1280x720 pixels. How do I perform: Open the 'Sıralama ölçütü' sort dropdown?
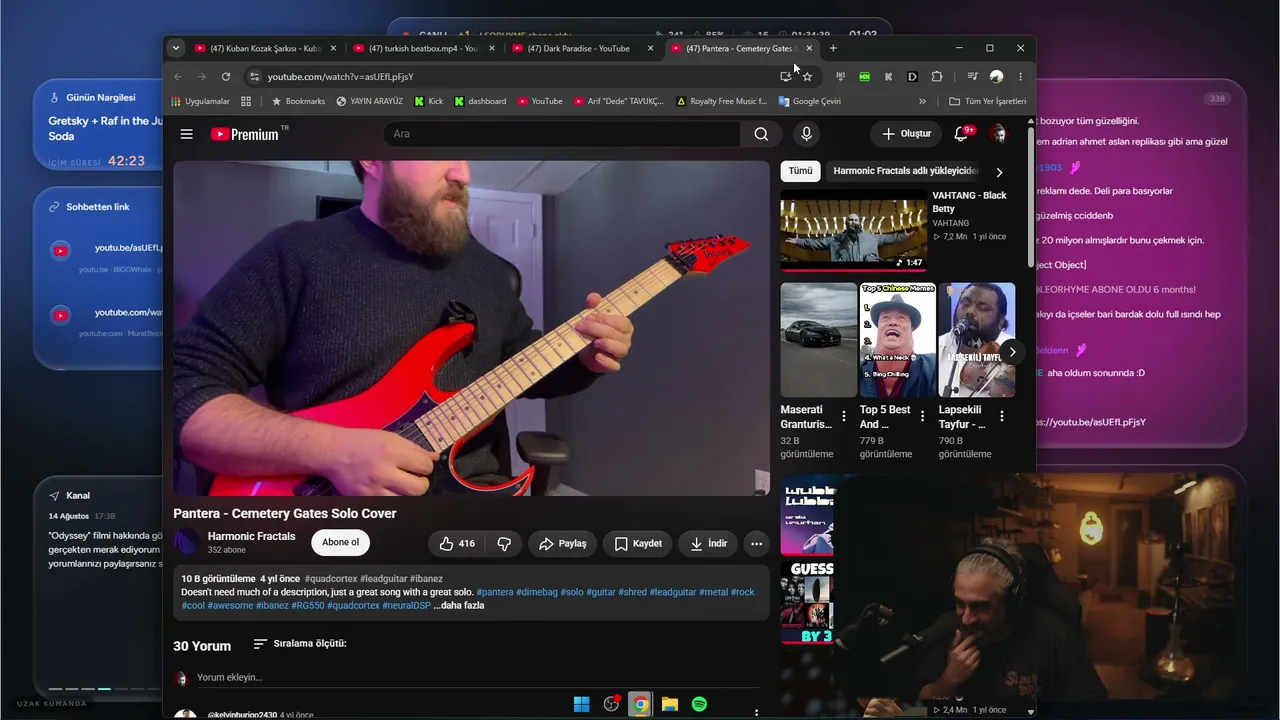[299, 644]
